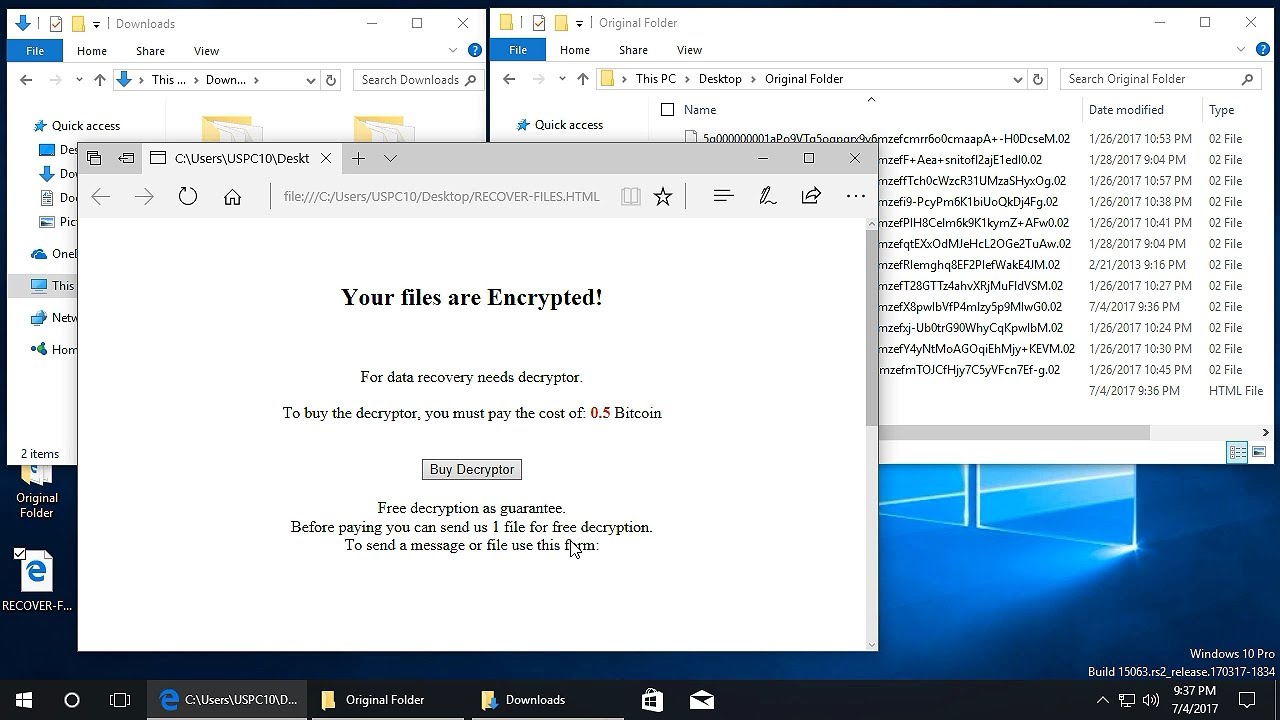This screenshot has height=720, width=1280.
Task: Open Reading view icon in Edge
Action: click(x=630, y=197)
